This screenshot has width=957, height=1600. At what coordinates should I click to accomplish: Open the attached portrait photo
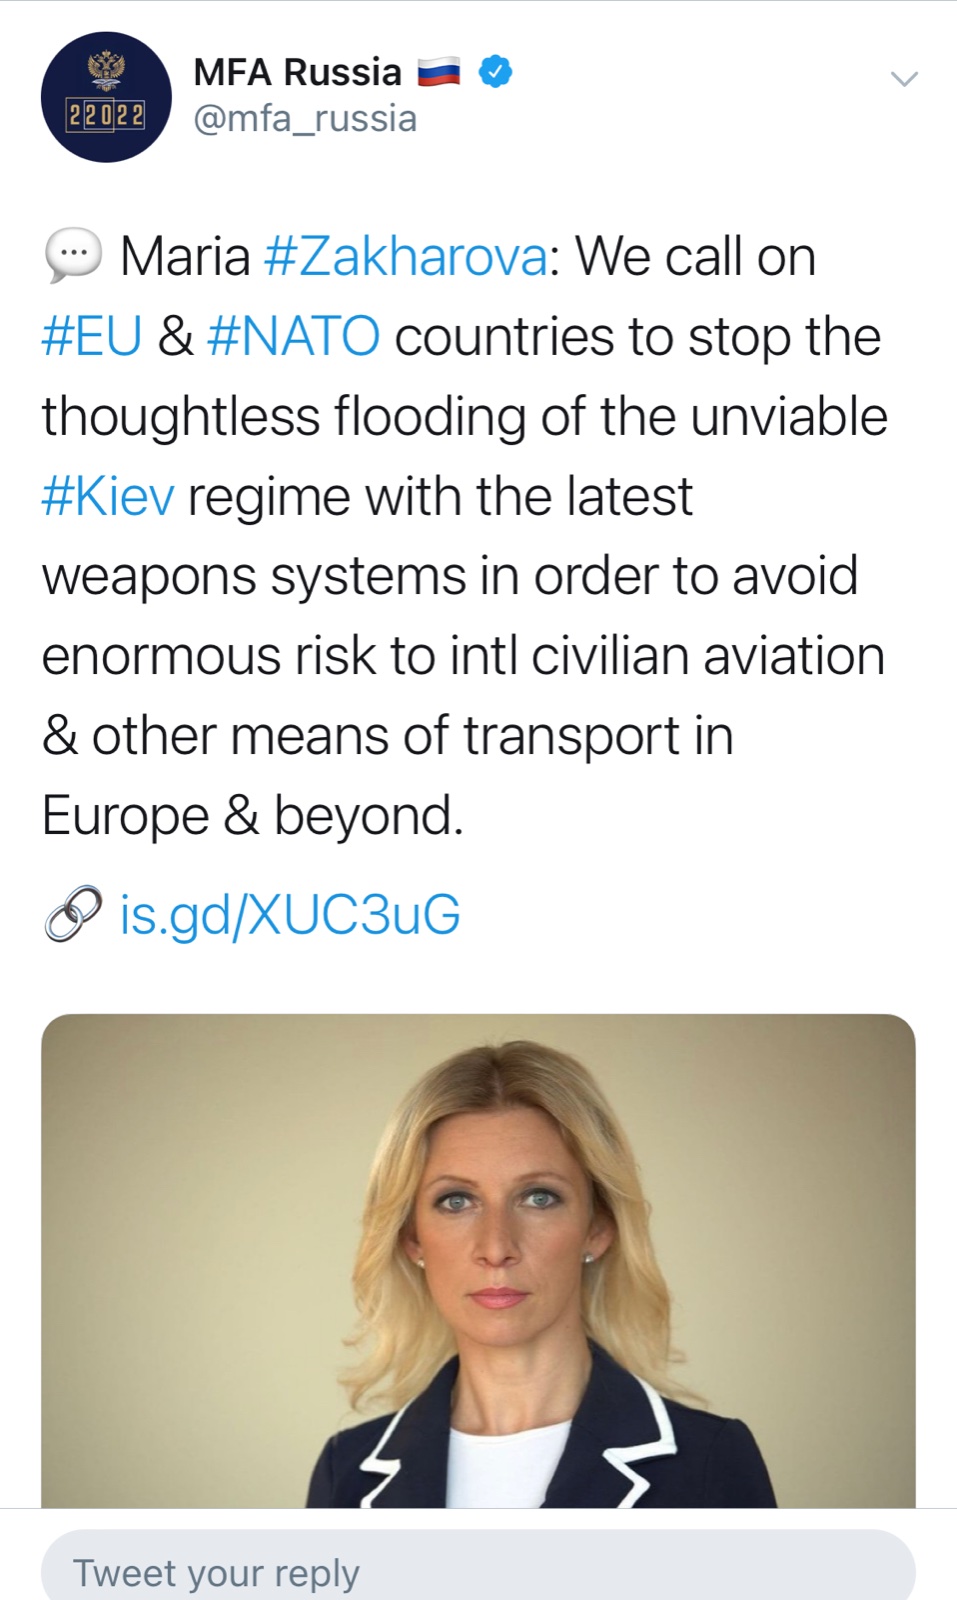pyautogui.click(x=478, y=1260)
